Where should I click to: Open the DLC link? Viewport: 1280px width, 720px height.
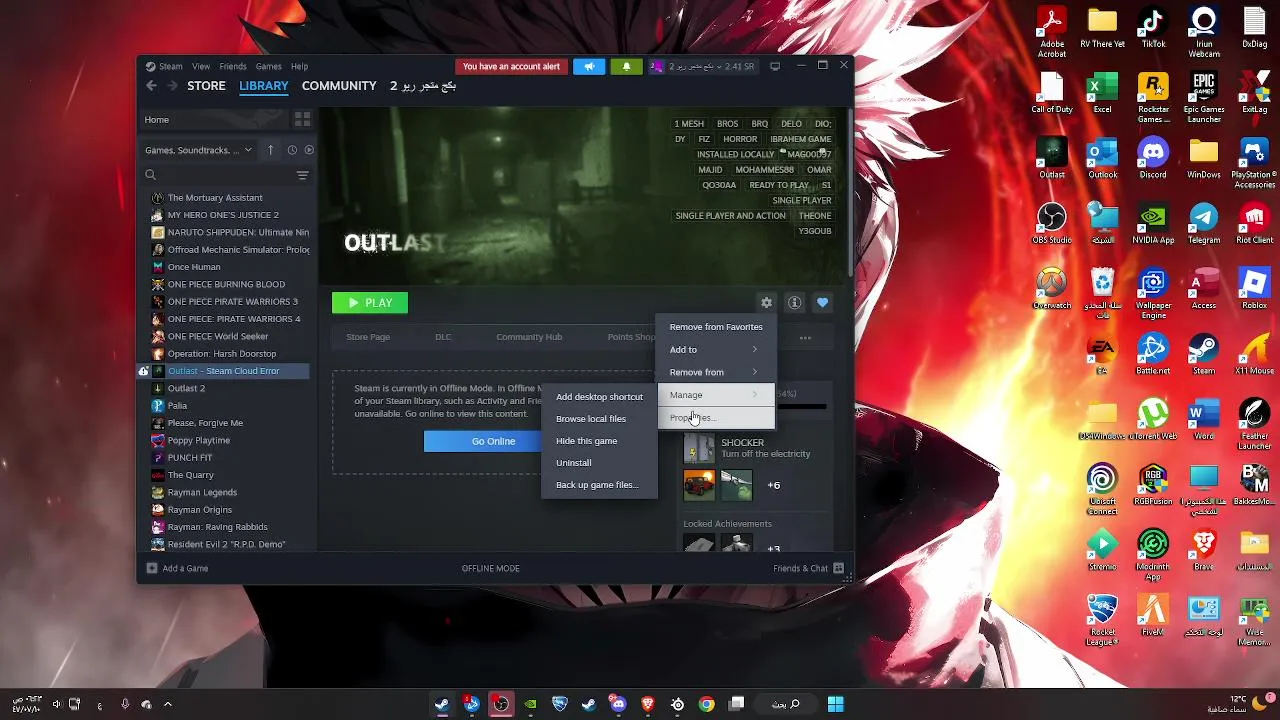click(x=443, y=337)
